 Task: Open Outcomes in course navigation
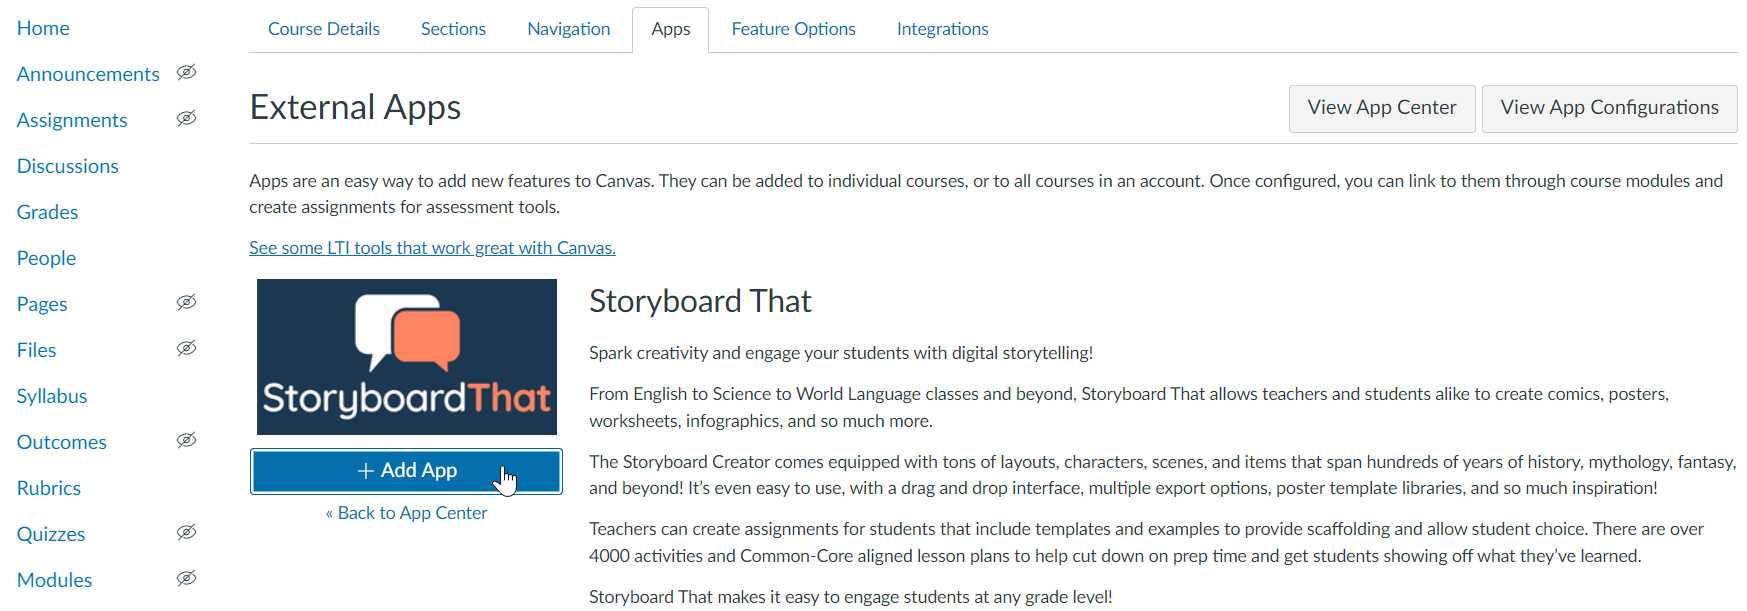tap(62, 442)
